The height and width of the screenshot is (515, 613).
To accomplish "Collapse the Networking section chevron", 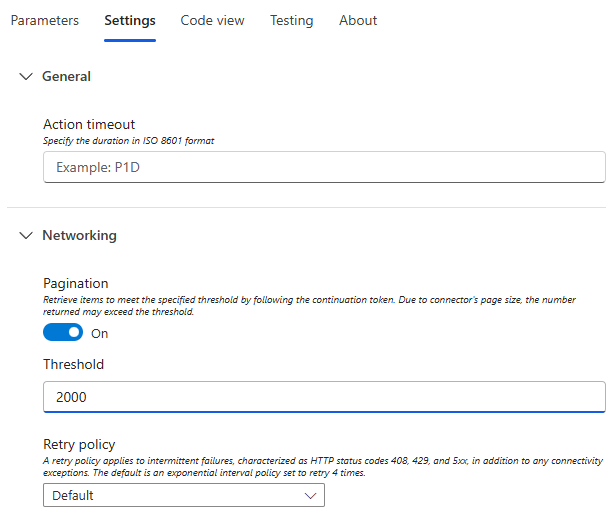I will point(26,236).
